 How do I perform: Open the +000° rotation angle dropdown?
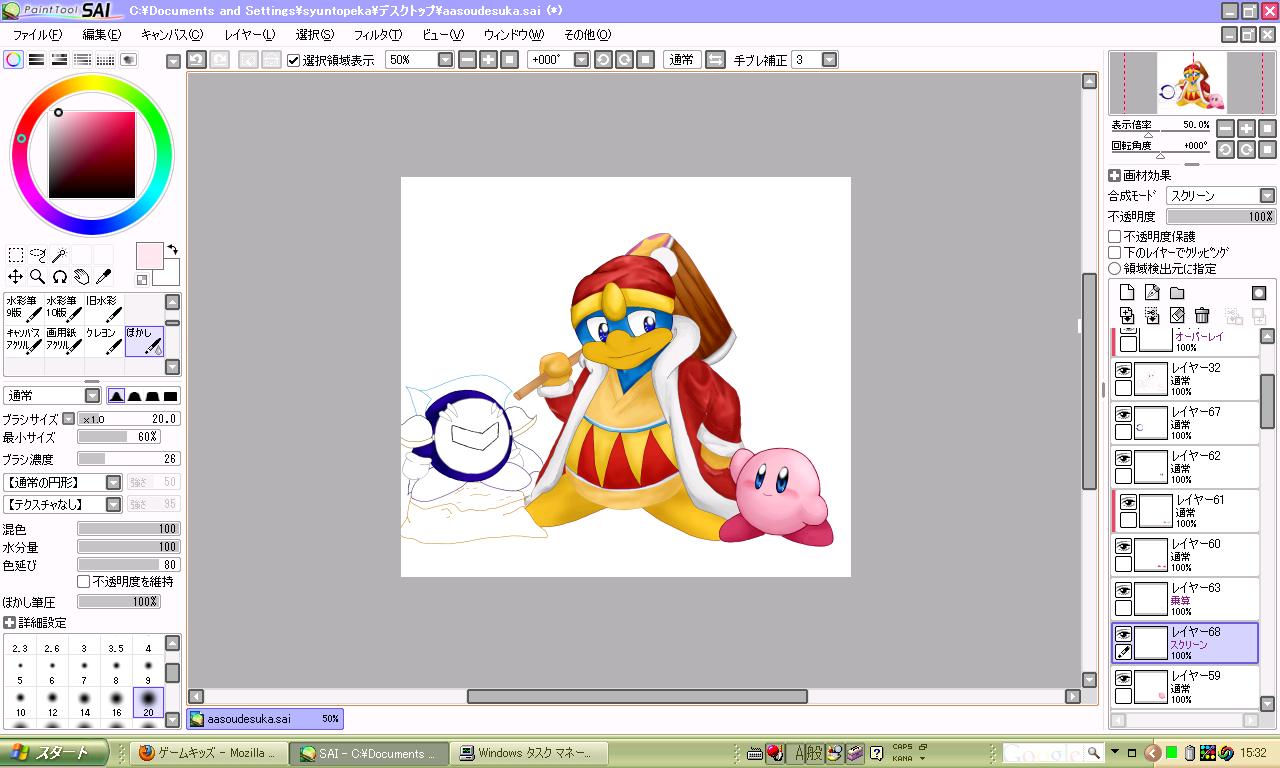click(581, 60)
